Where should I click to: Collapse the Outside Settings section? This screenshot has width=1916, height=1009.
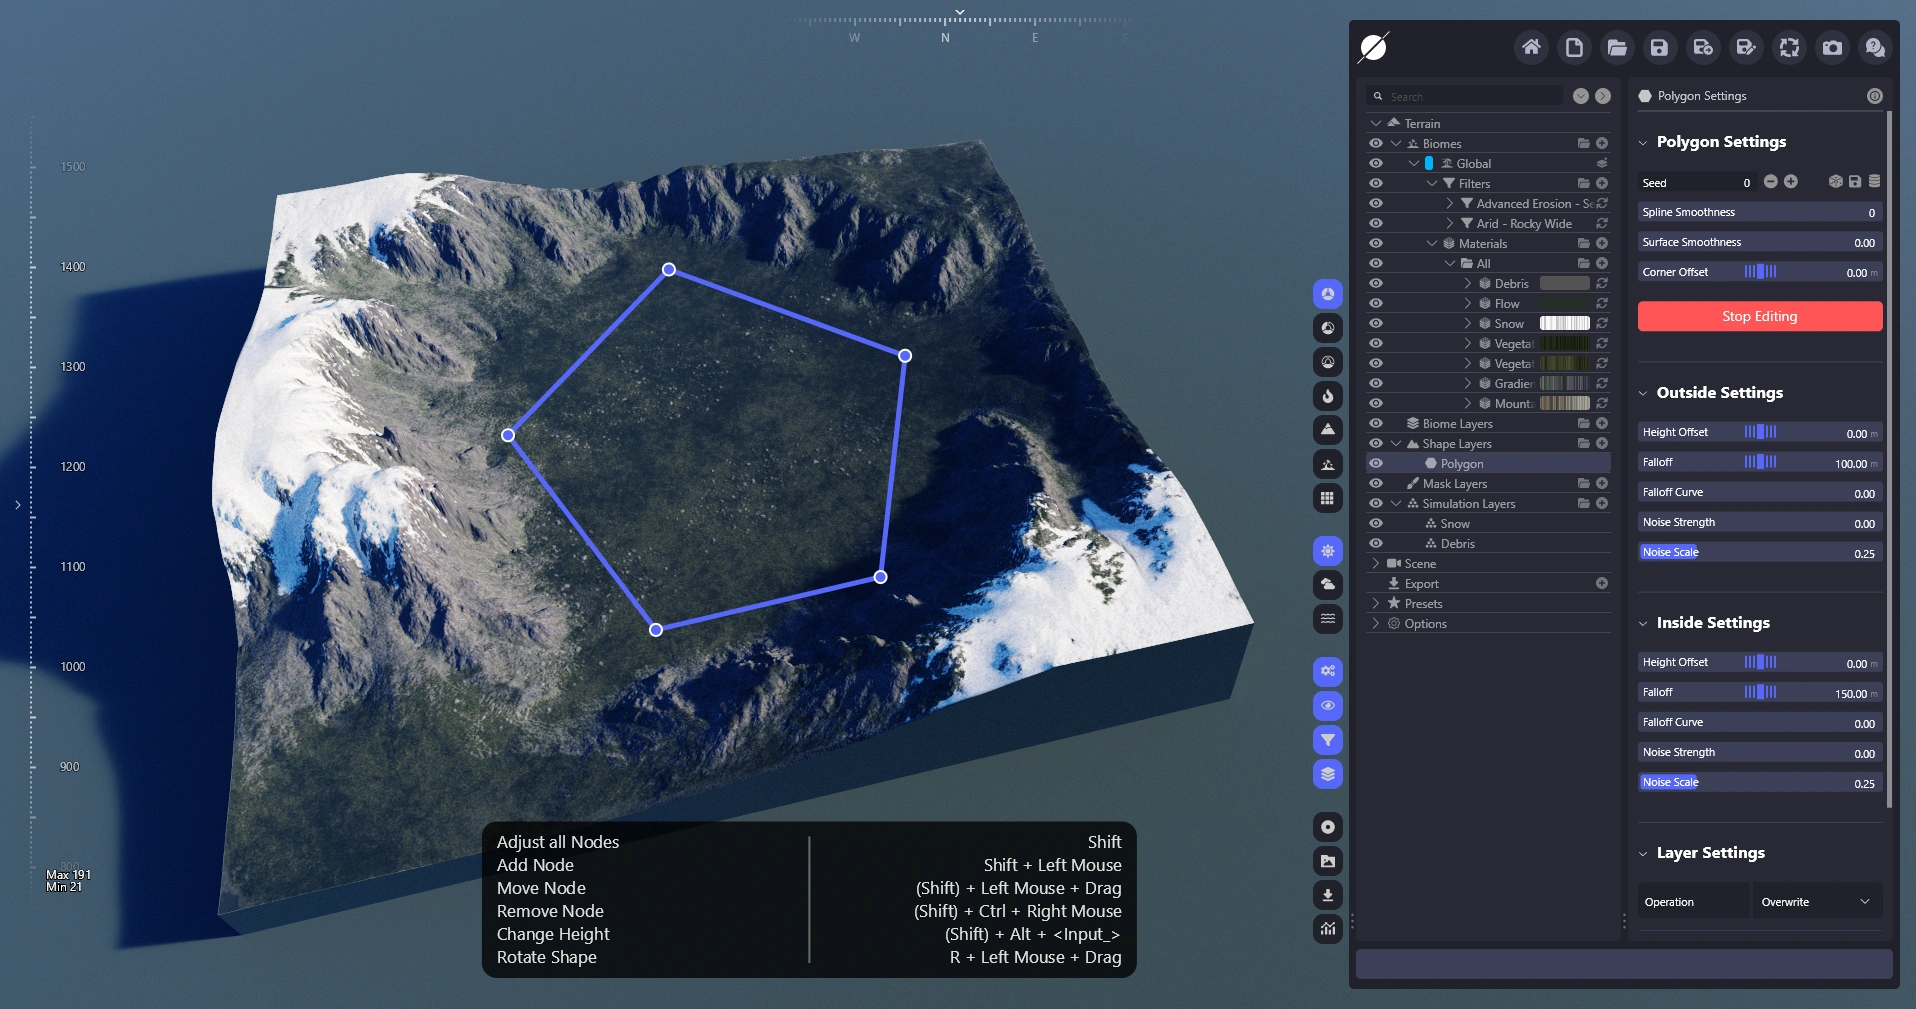pyautogui.click(x=1643, y=393)
